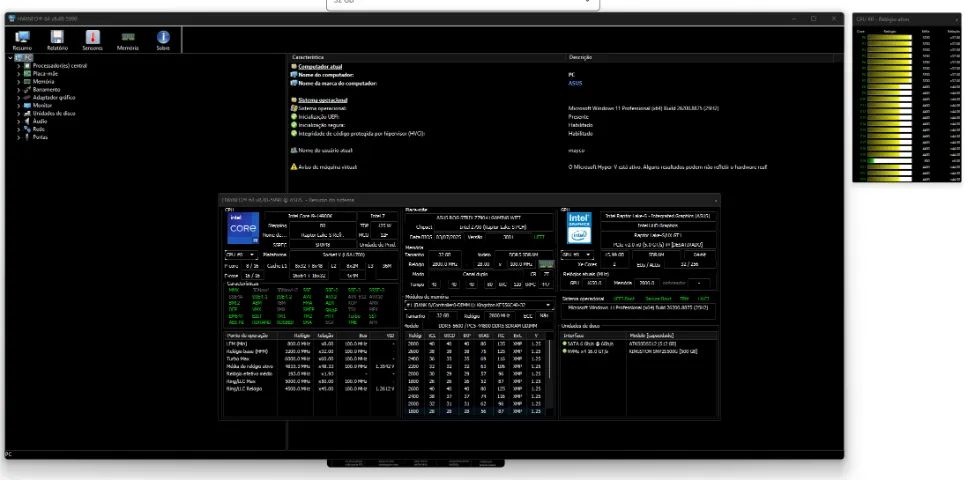Image resolution: width=970 pixels, height=480 pixels.
Task: Select the Rede network tree icon
Action: (27, 129)
